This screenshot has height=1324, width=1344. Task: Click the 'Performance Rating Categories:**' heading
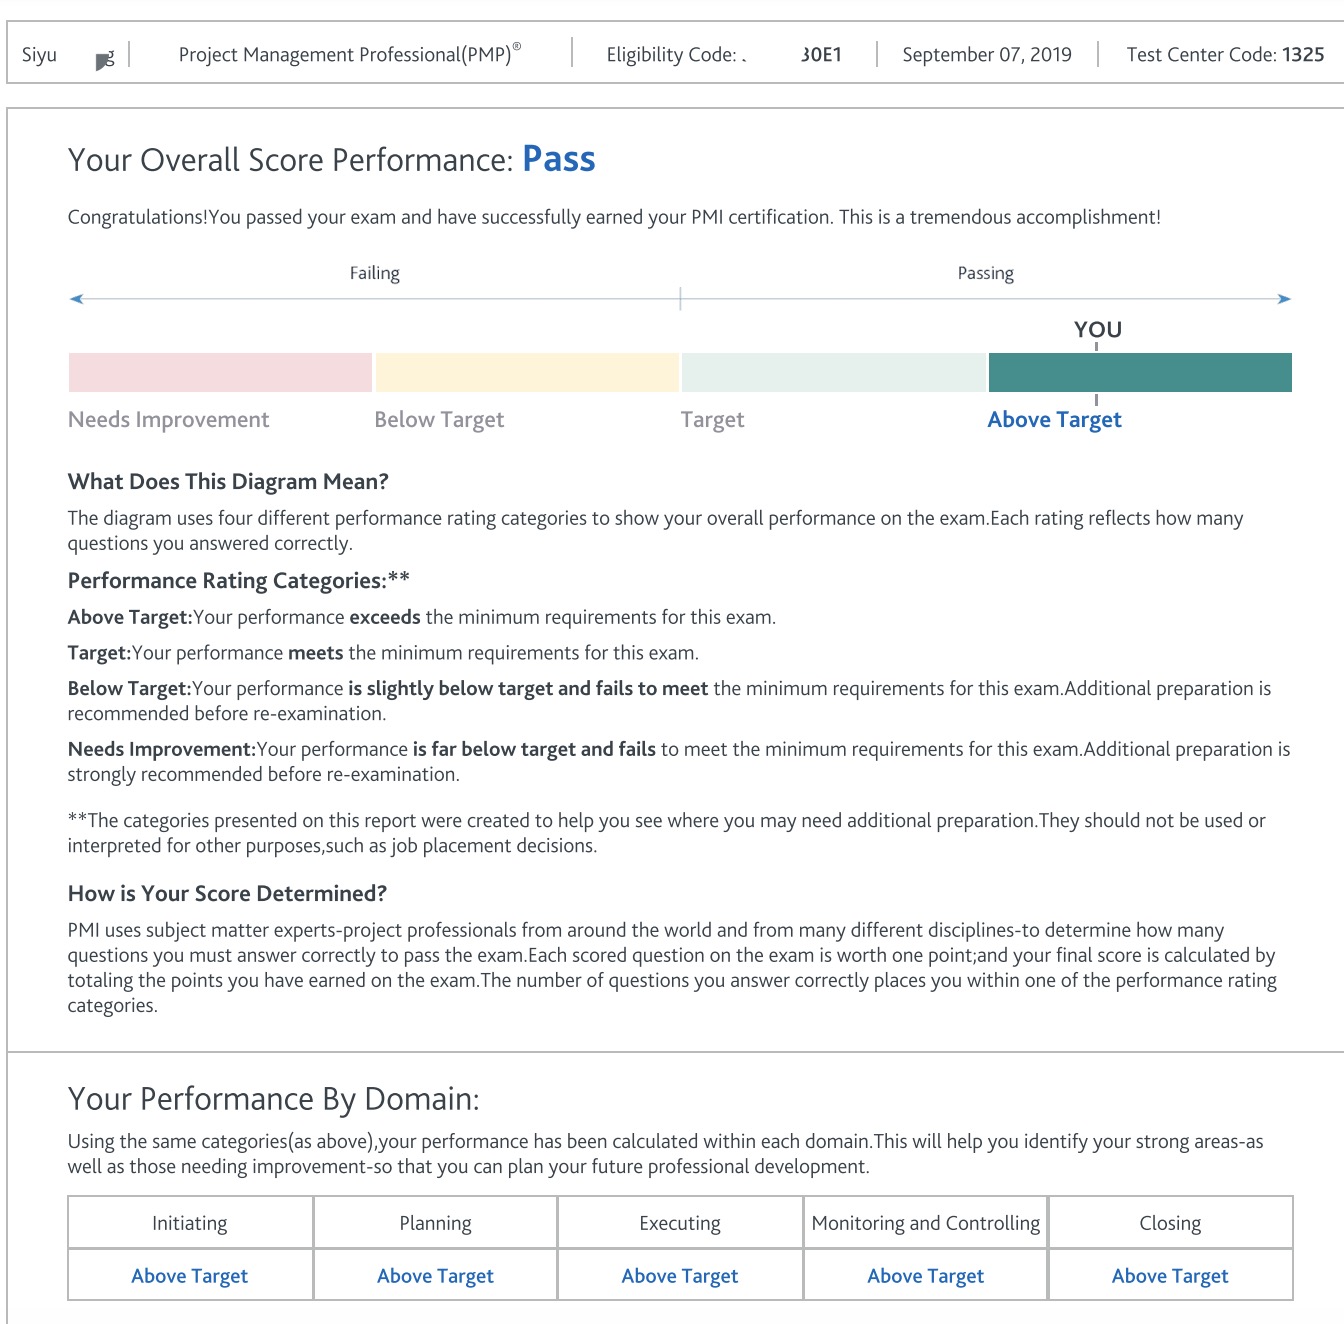(x=239, y=581)
